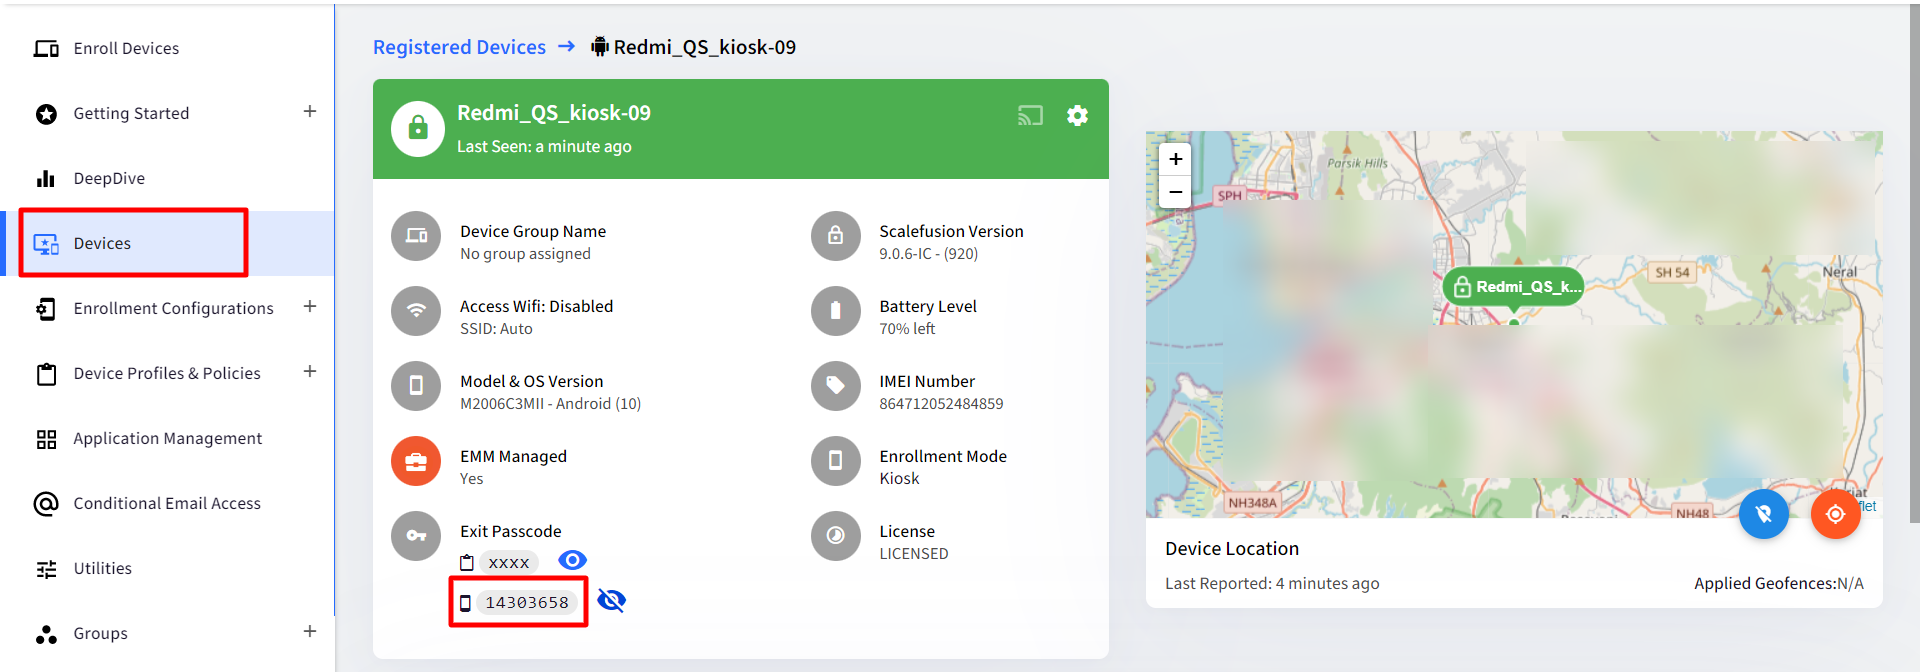This screenshot has width=1920, height=672.
Task: Click the Application Management grid icon
Action: (46, 439)
